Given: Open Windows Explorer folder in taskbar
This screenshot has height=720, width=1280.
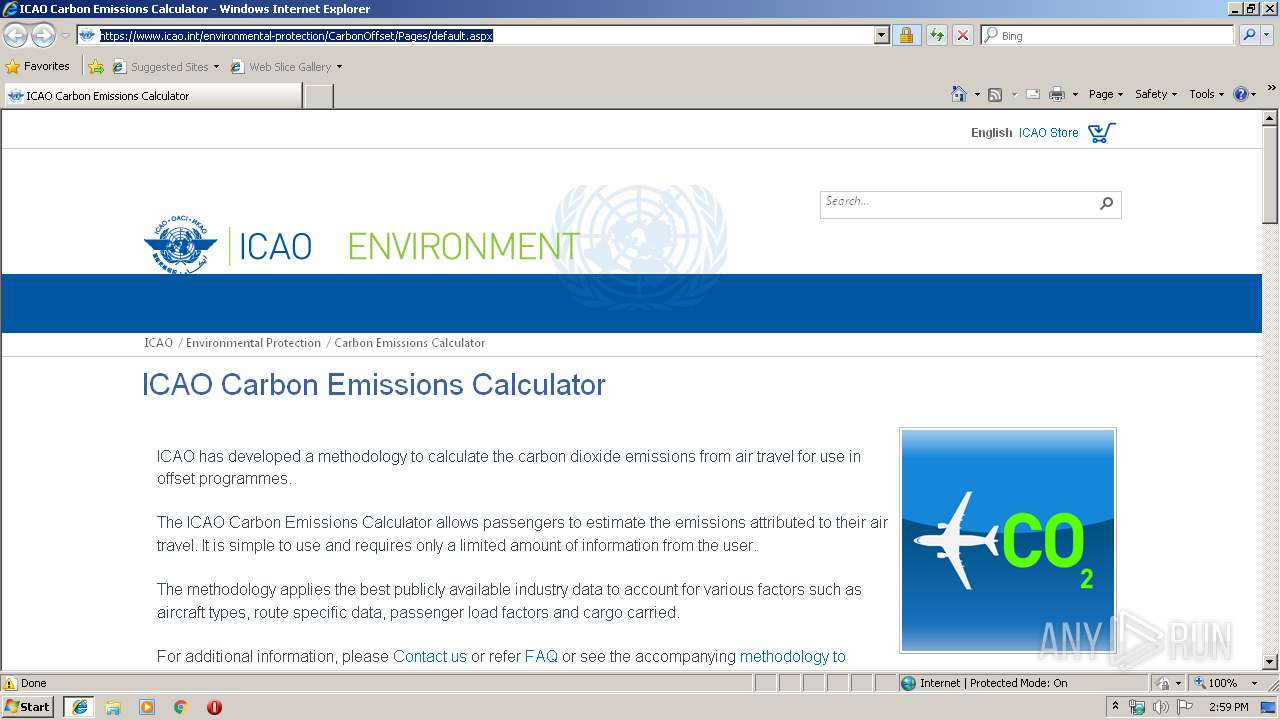Looking at the screenshot, I should pyautogui.click(x=113, y=707).
